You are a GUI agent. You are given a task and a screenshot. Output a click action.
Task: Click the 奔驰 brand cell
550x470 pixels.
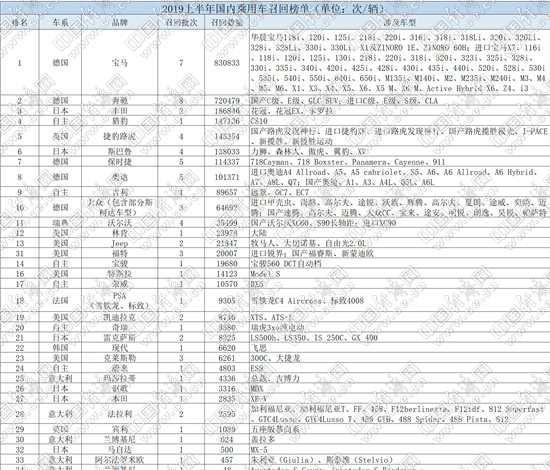120,101
